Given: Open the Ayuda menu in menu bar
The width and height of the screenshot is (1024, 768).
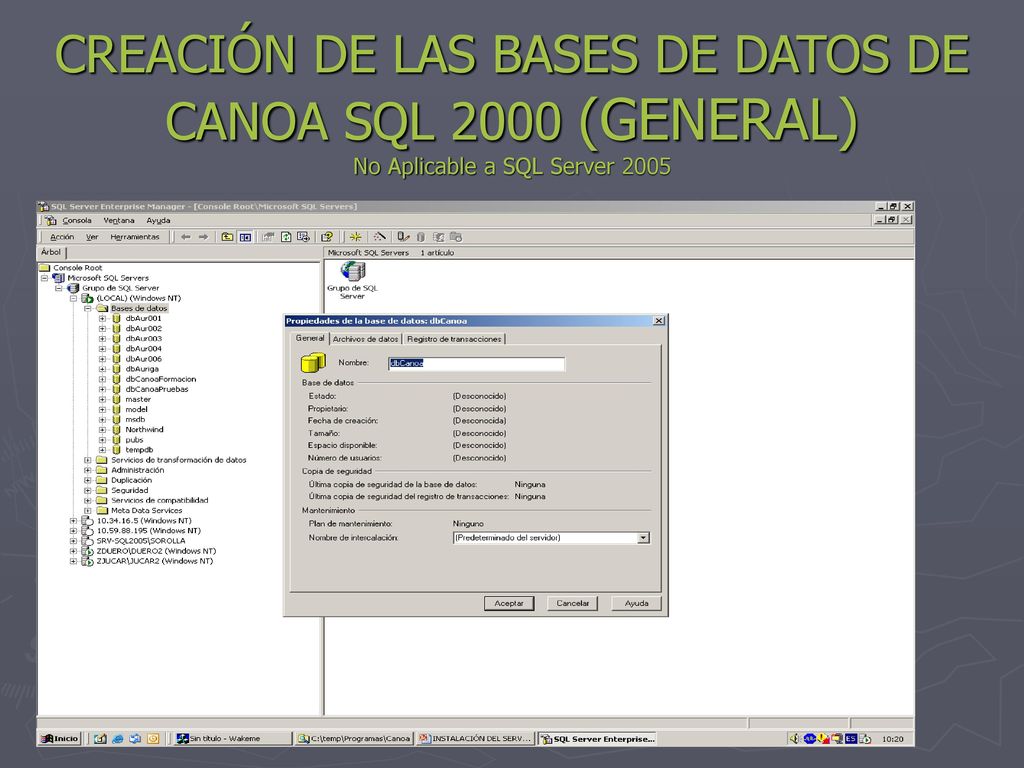Looking at the screenshot, I should [x=158, y=221].
